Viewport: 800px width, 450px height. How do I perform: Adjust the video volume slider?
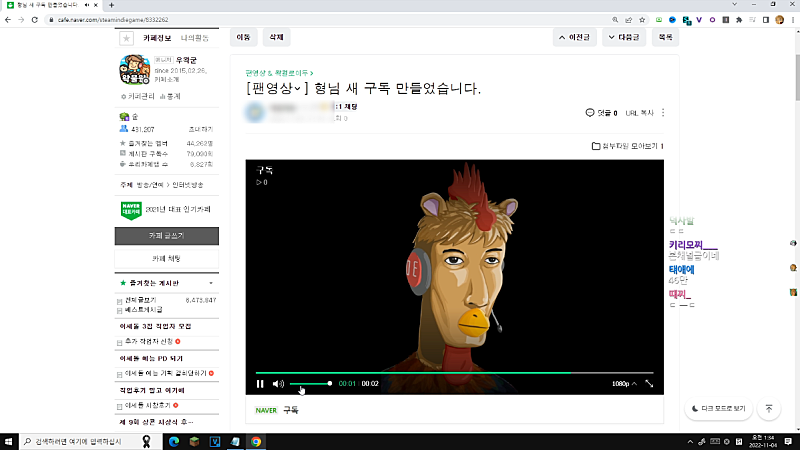coord(311,383)
